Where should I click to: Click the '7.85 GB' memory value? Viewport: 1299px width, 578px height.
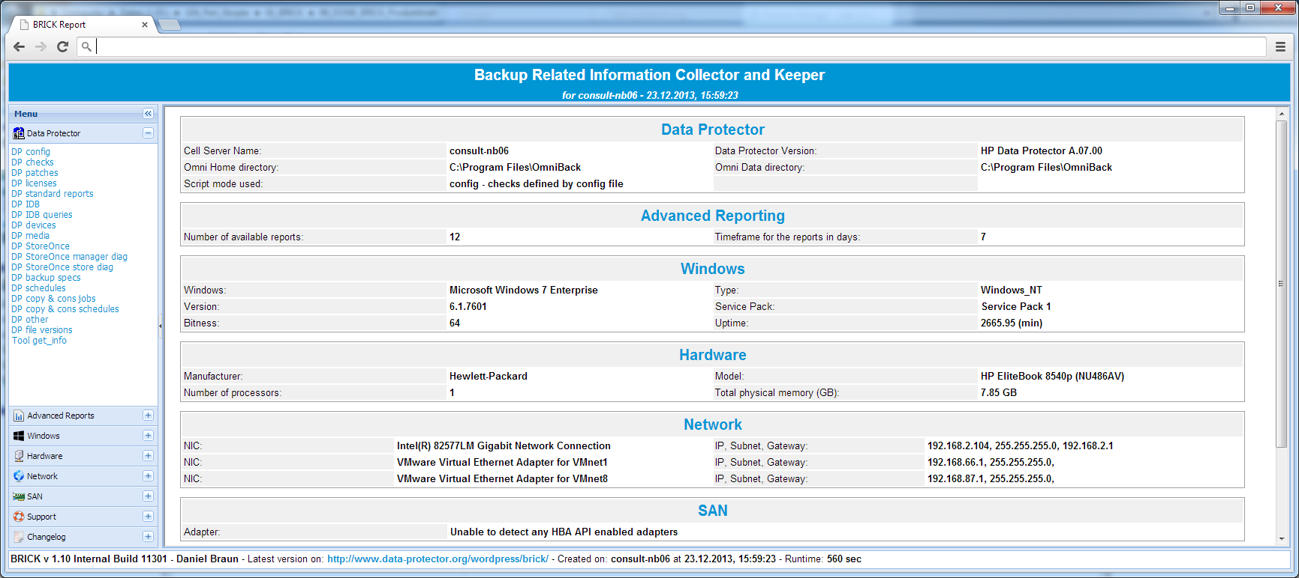click(x=998, y=393)
